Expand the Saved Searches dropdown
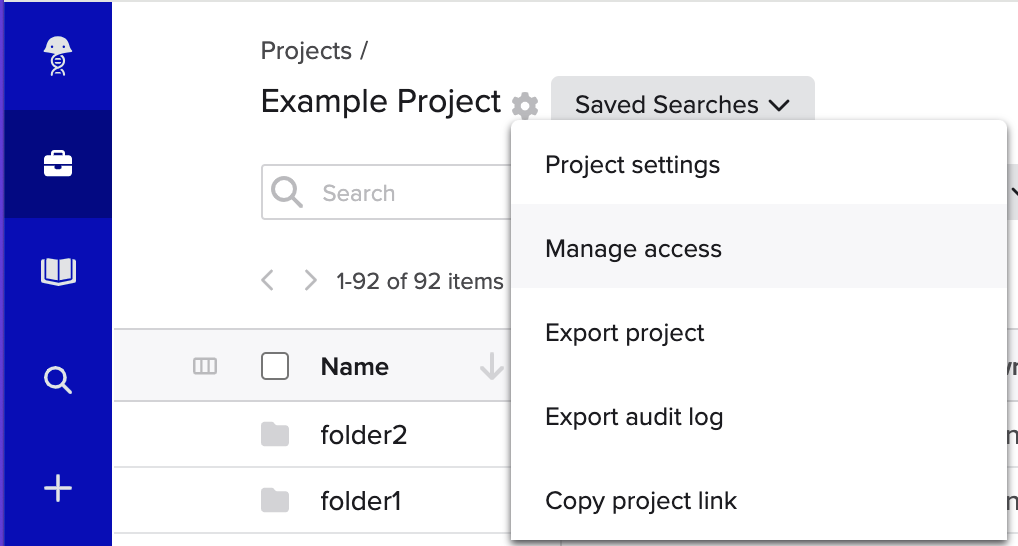 682,105
